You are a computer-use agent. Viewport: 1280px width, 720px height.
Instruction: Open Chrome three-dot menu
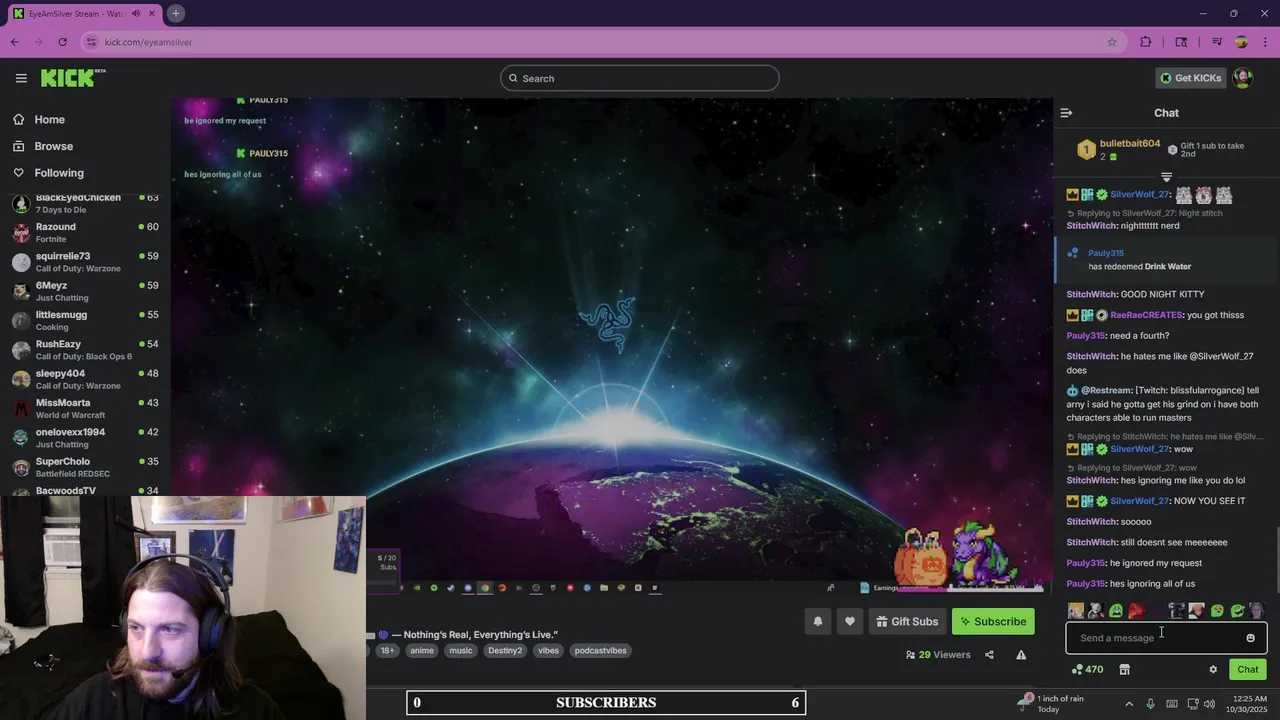[1263, 42]
